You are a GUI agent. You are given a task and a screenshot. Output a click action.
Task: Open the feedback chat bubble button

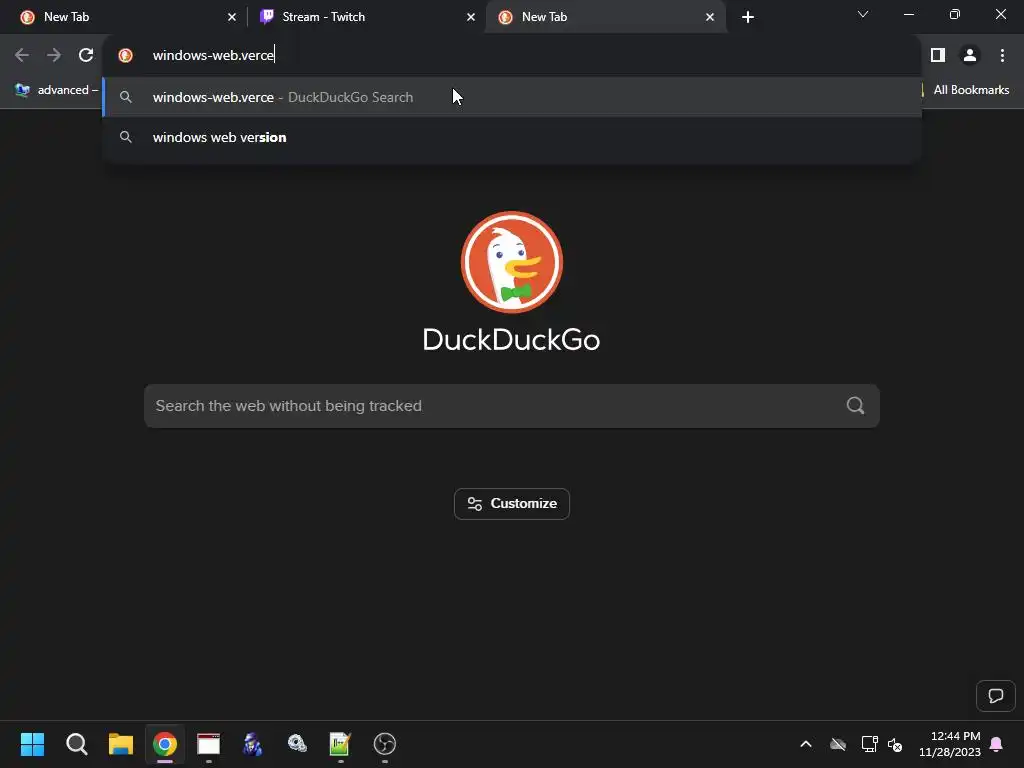click(x=995, y=696)
